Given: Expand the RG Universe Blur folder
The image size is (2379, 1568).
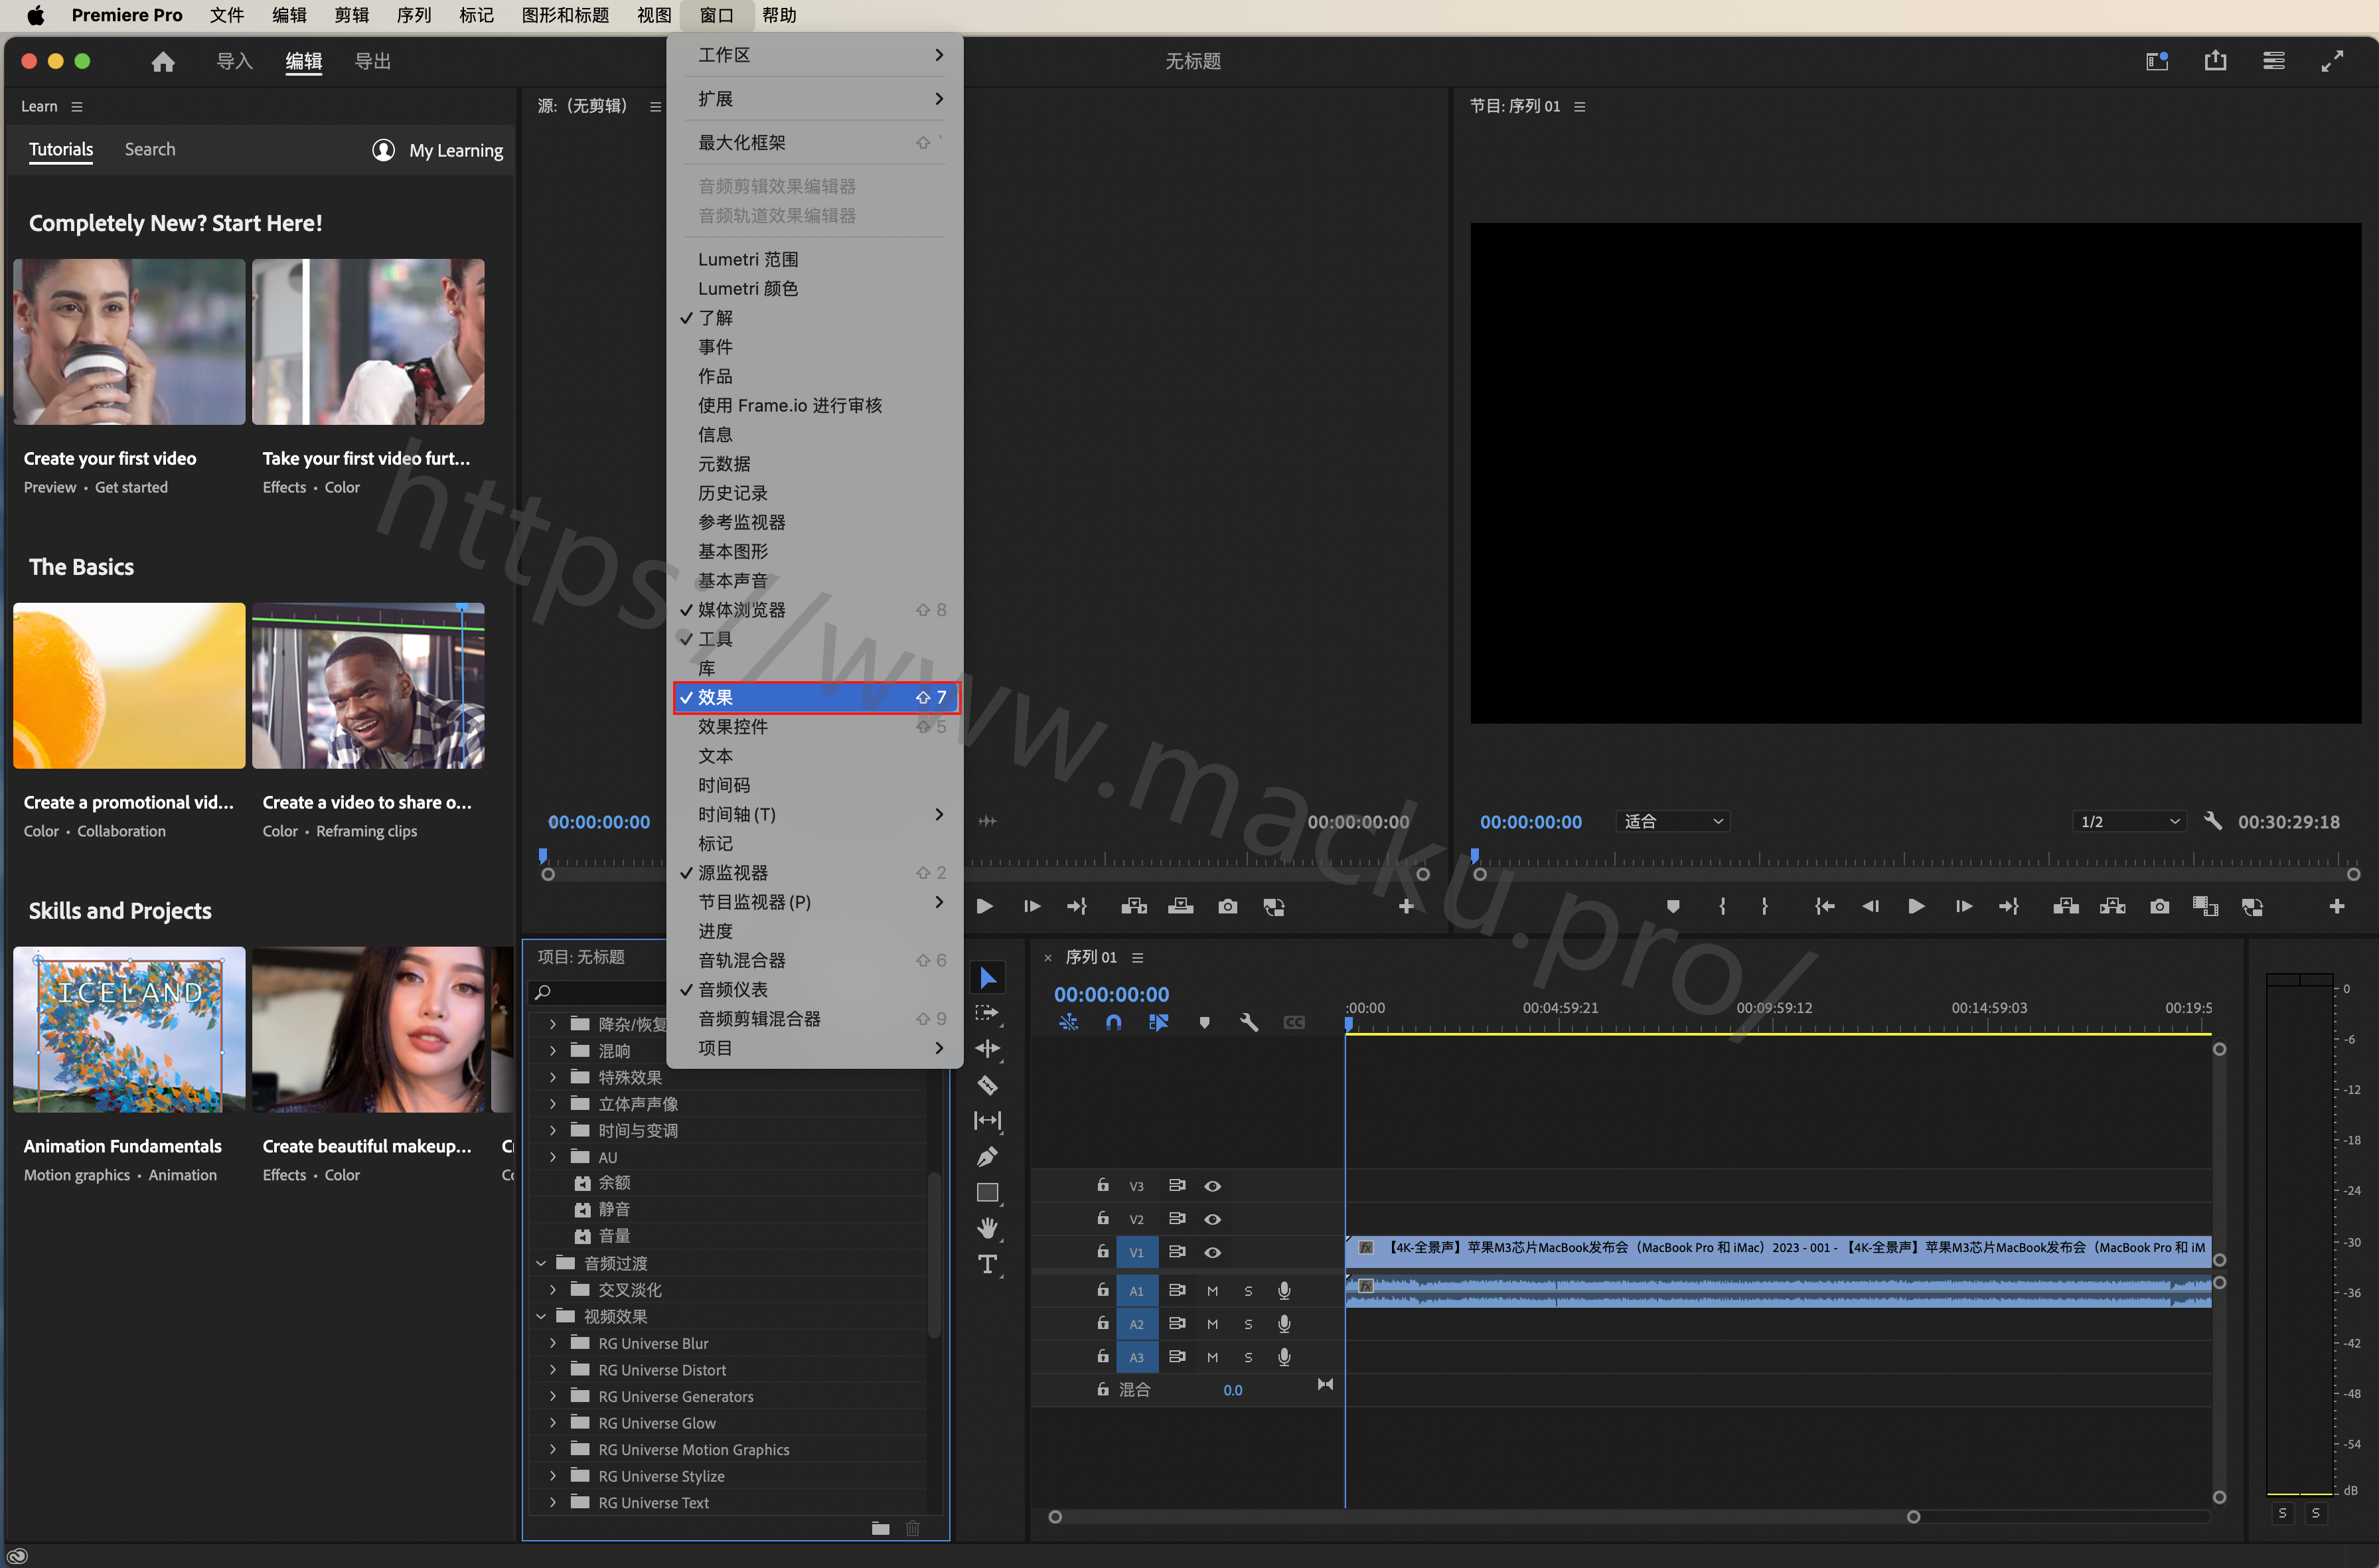Looking at the screenshot, I should pyautogui.click(x=552, y=1343).
